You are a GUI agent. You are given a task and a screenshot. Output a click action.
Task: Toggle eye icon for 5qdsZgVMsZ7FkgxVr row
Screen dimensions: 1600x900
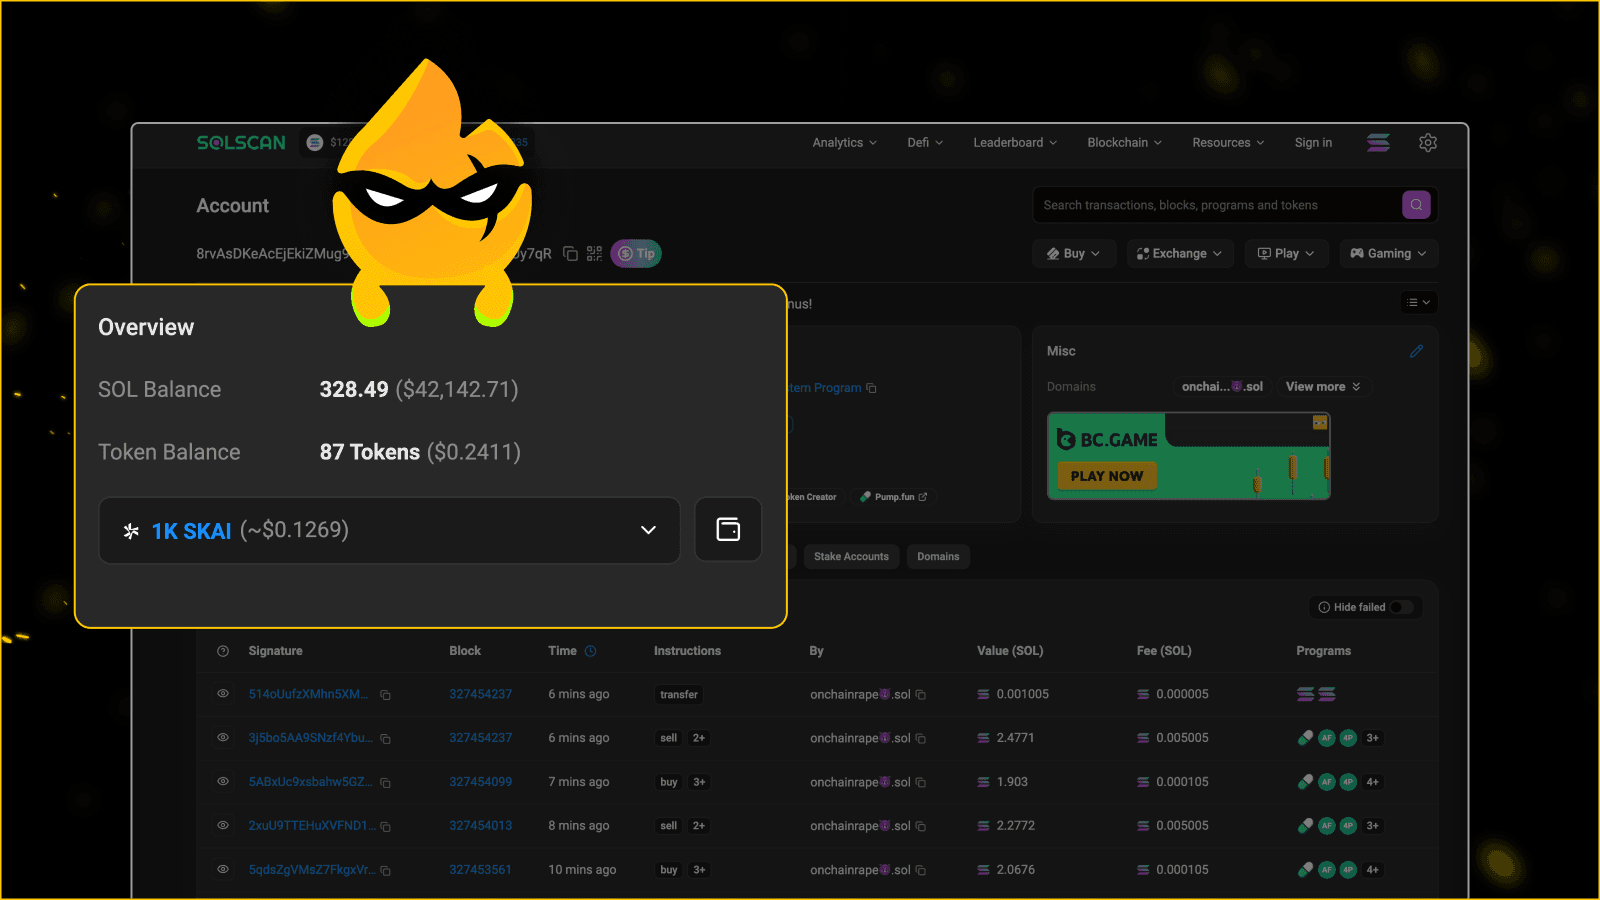[x=223, y=870]
